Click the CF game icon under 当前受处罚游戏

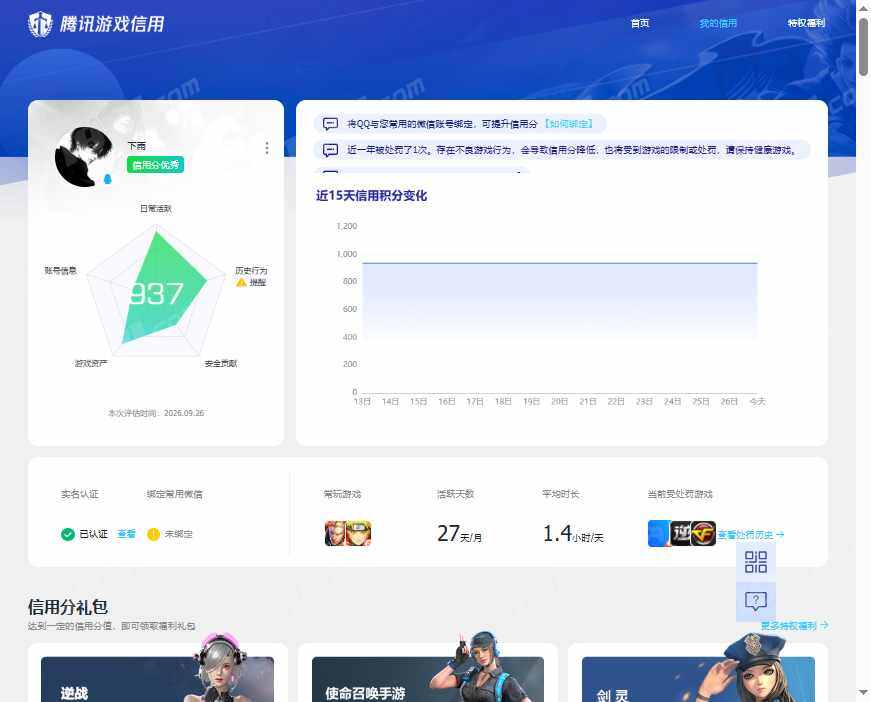[x=704, y=533]
